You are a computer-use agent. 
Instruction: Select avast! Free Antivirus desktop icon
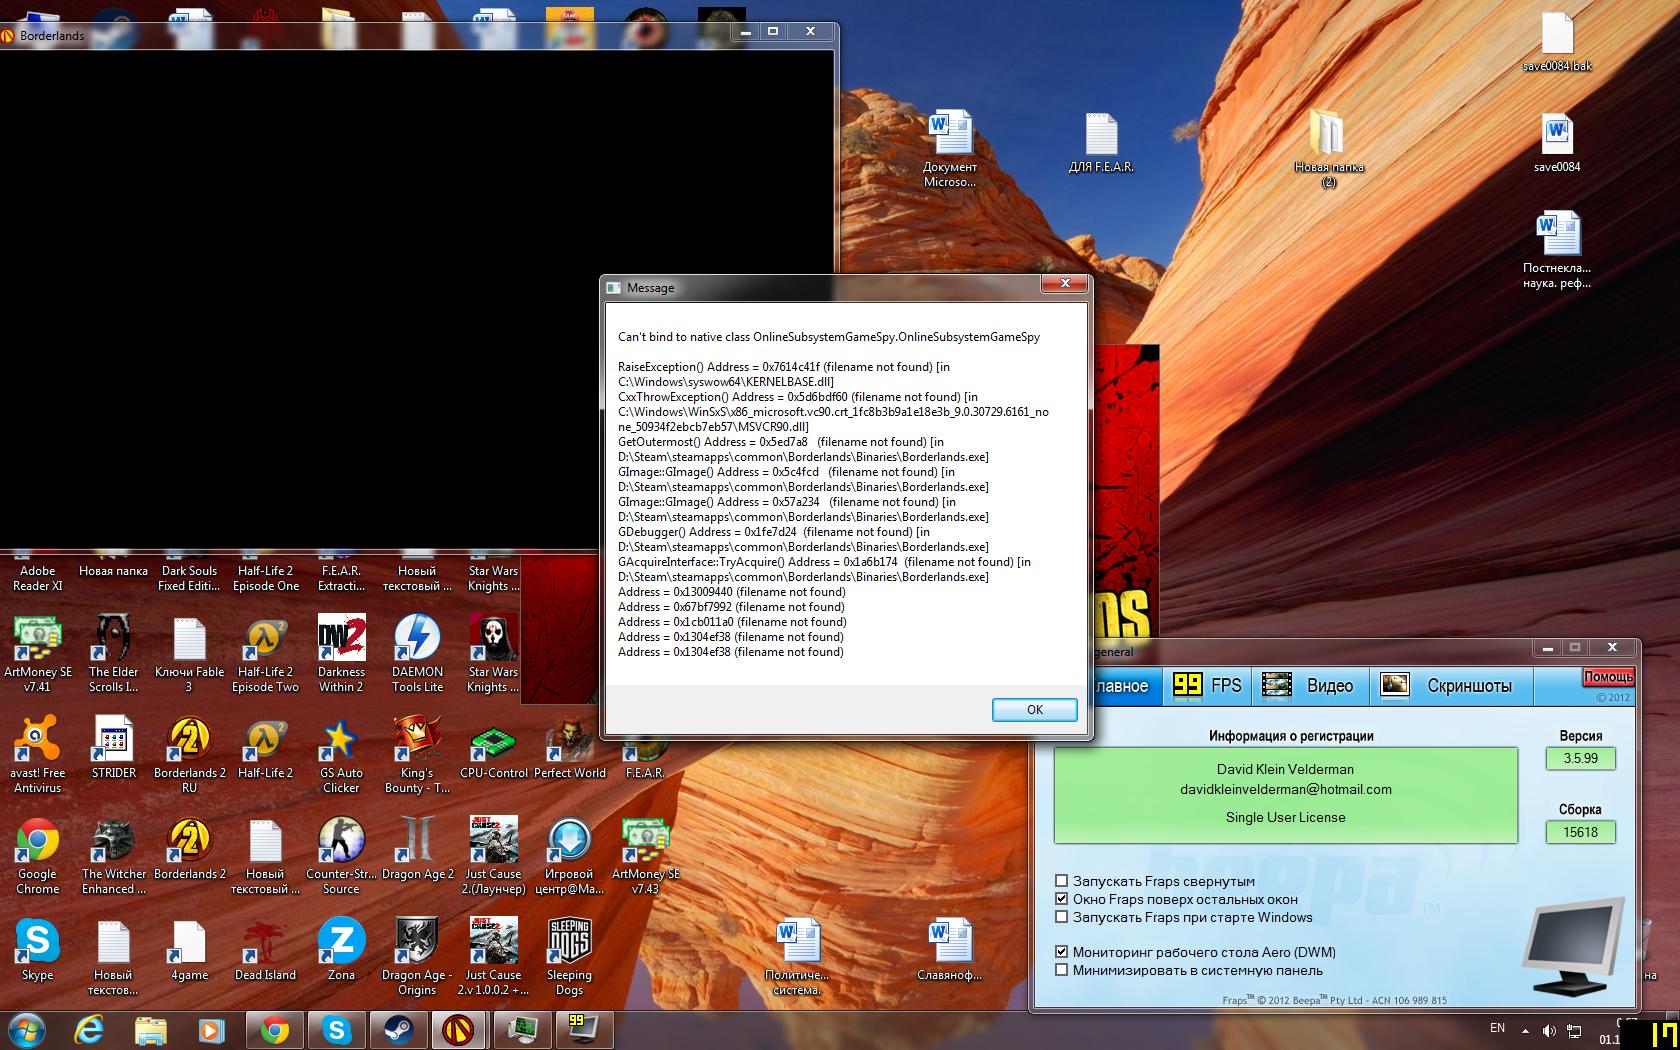click(37, 755)
